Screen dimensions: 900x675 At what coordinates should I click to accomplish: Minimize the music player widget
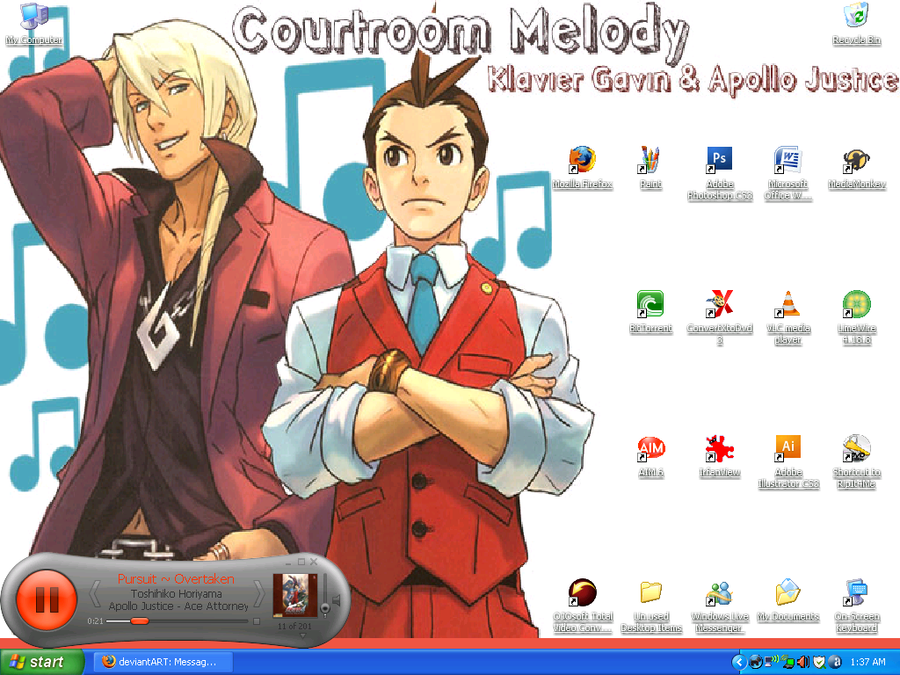click(289, 562)
